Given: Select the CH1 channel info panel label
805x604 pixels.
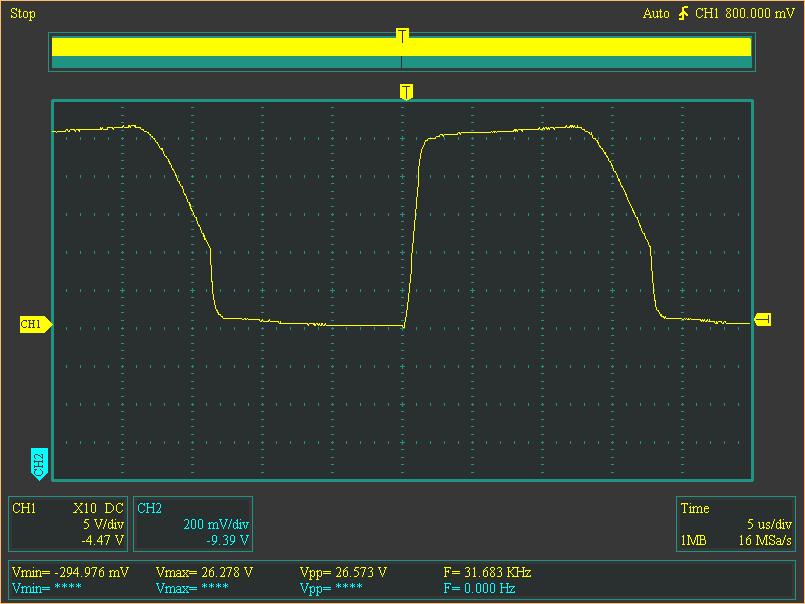Looking at the screenshot, I should pos(24,509).
